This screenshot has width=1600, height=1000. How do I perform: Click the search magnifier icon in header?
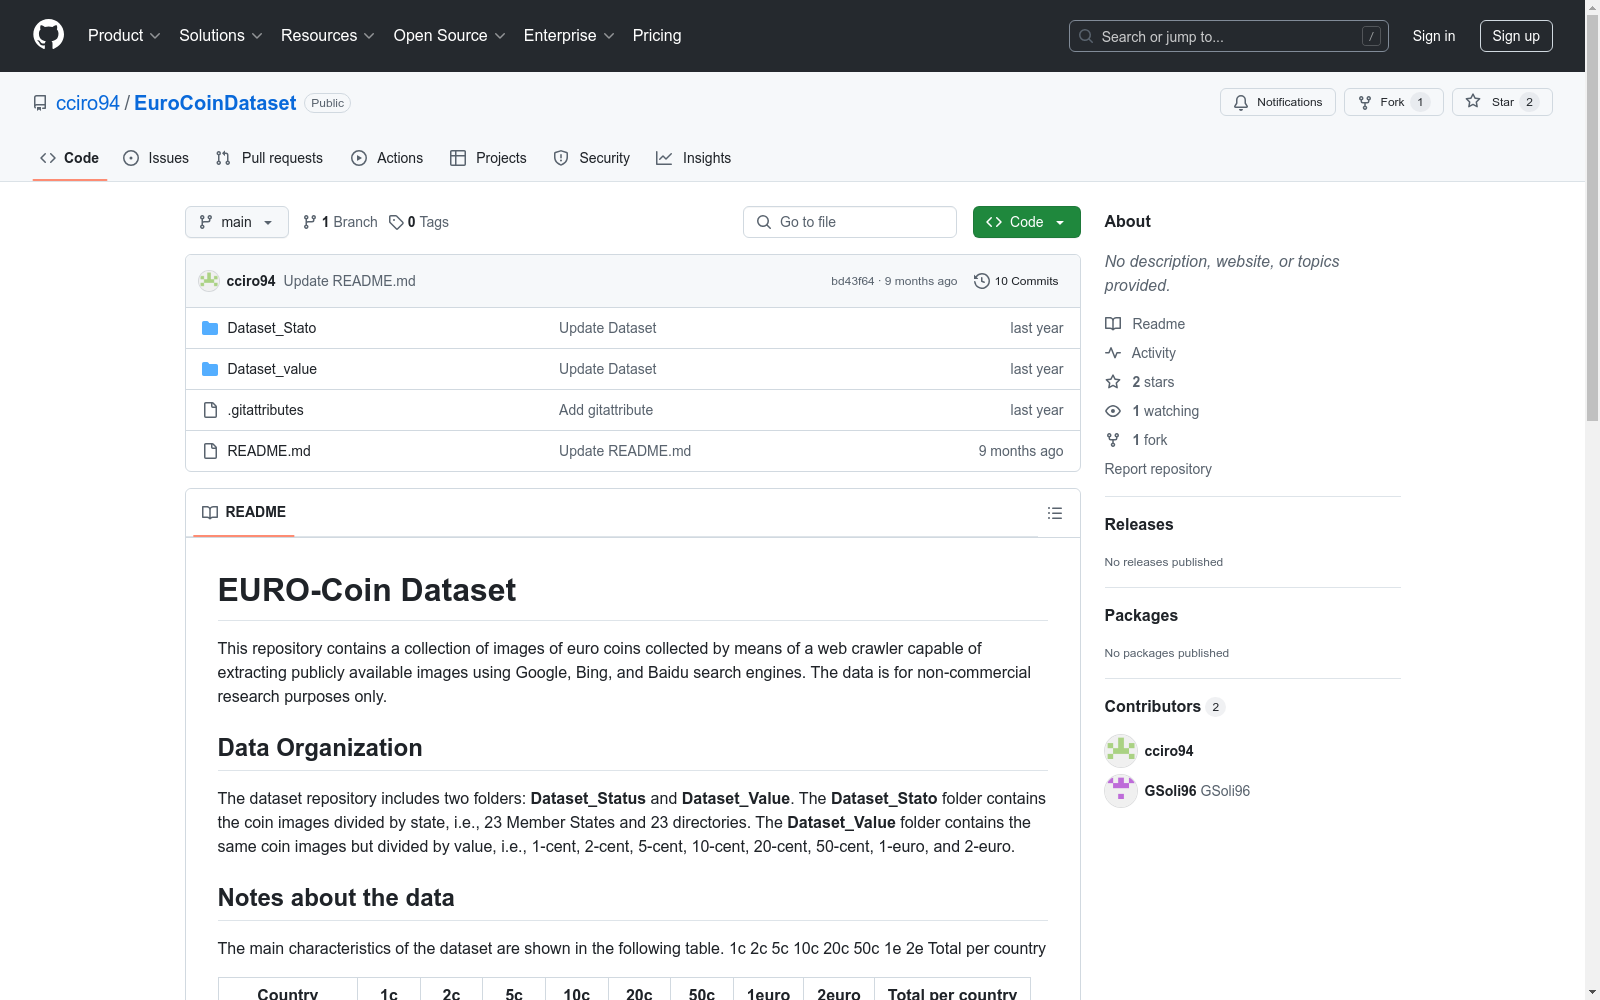click(1086, 36)
